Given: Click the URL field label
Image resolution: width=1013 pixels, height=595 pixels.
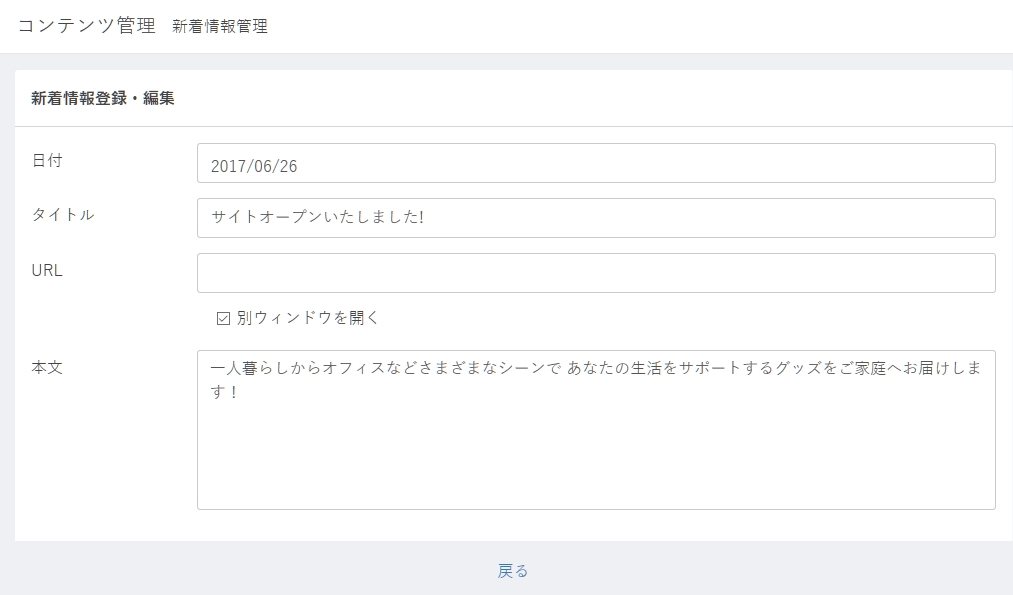Looking at the screenshot, I should coord(47,270).
